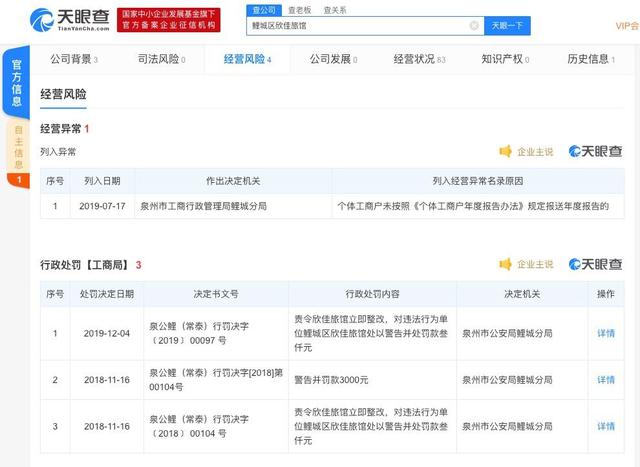Open the 经营风险 tab

click(x=248, y=59)
